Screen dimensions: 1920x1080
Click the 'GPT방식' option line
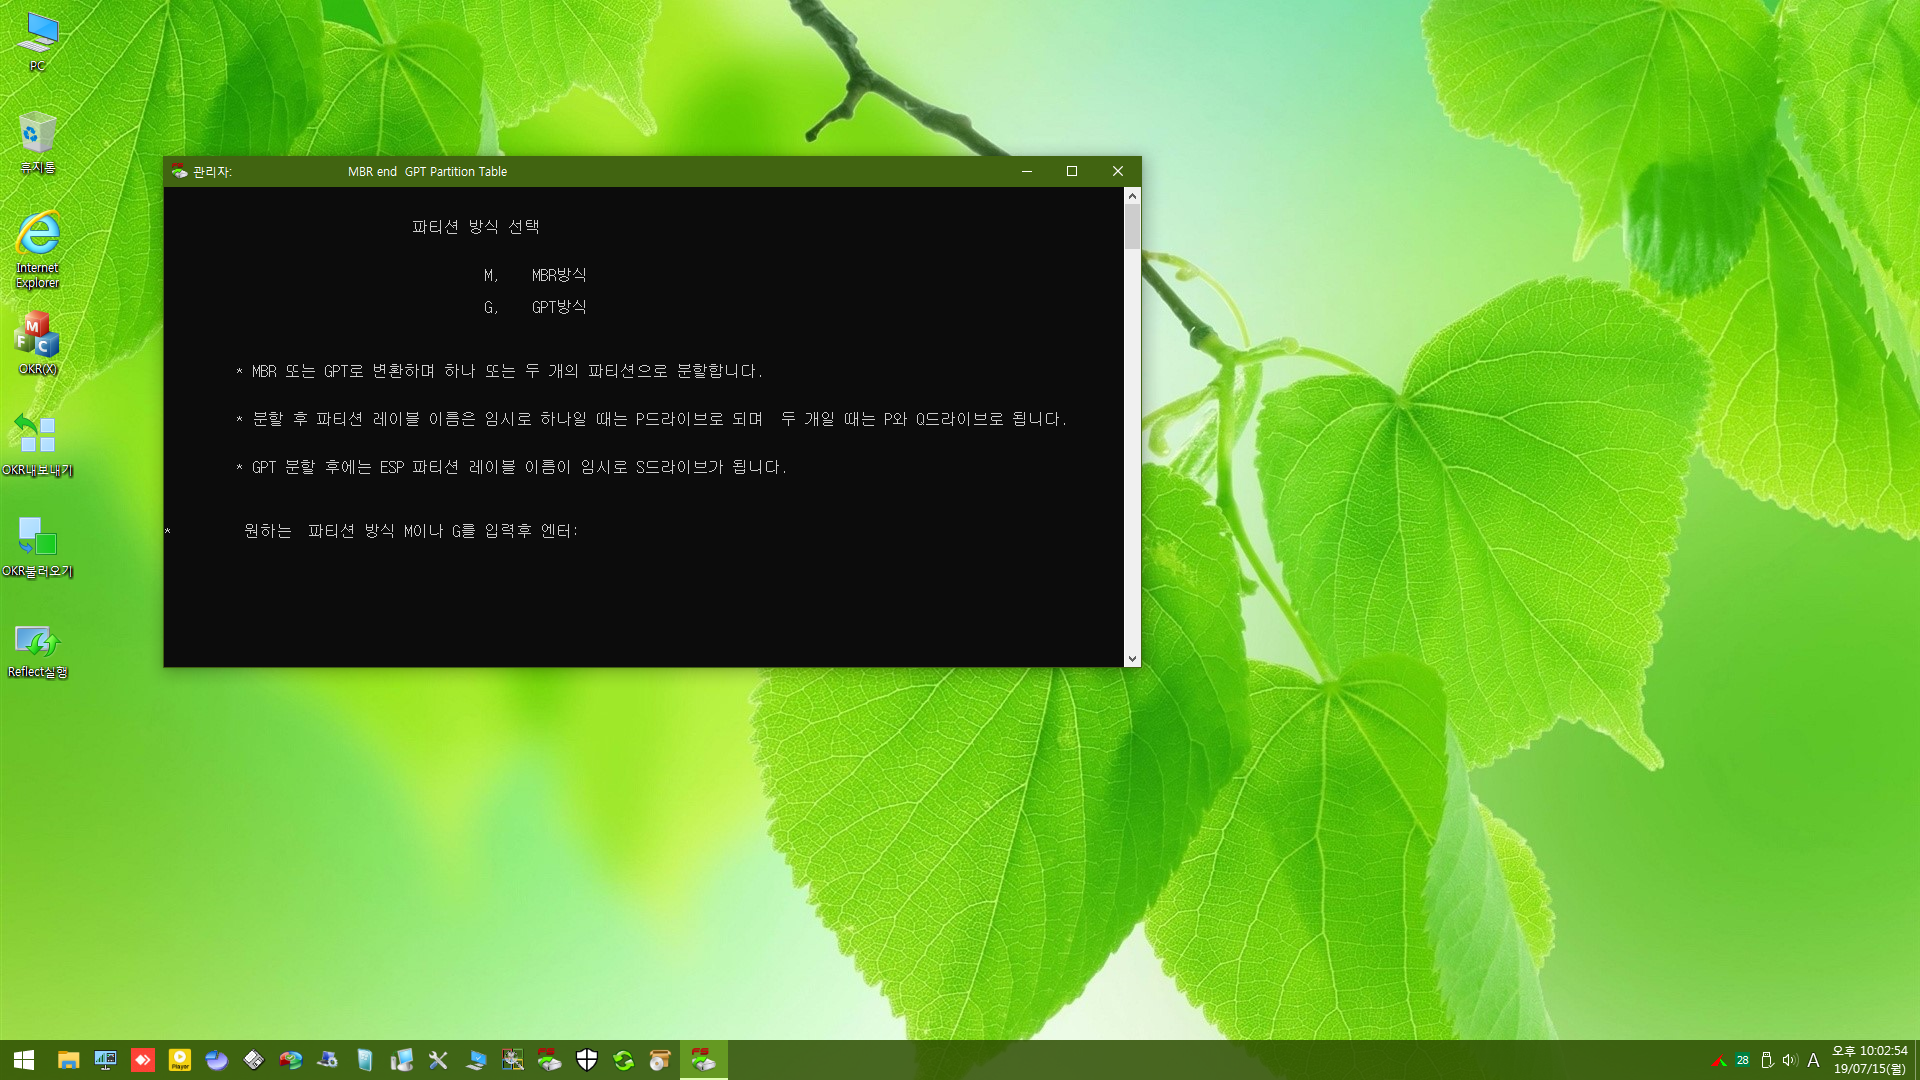[535, 307]
